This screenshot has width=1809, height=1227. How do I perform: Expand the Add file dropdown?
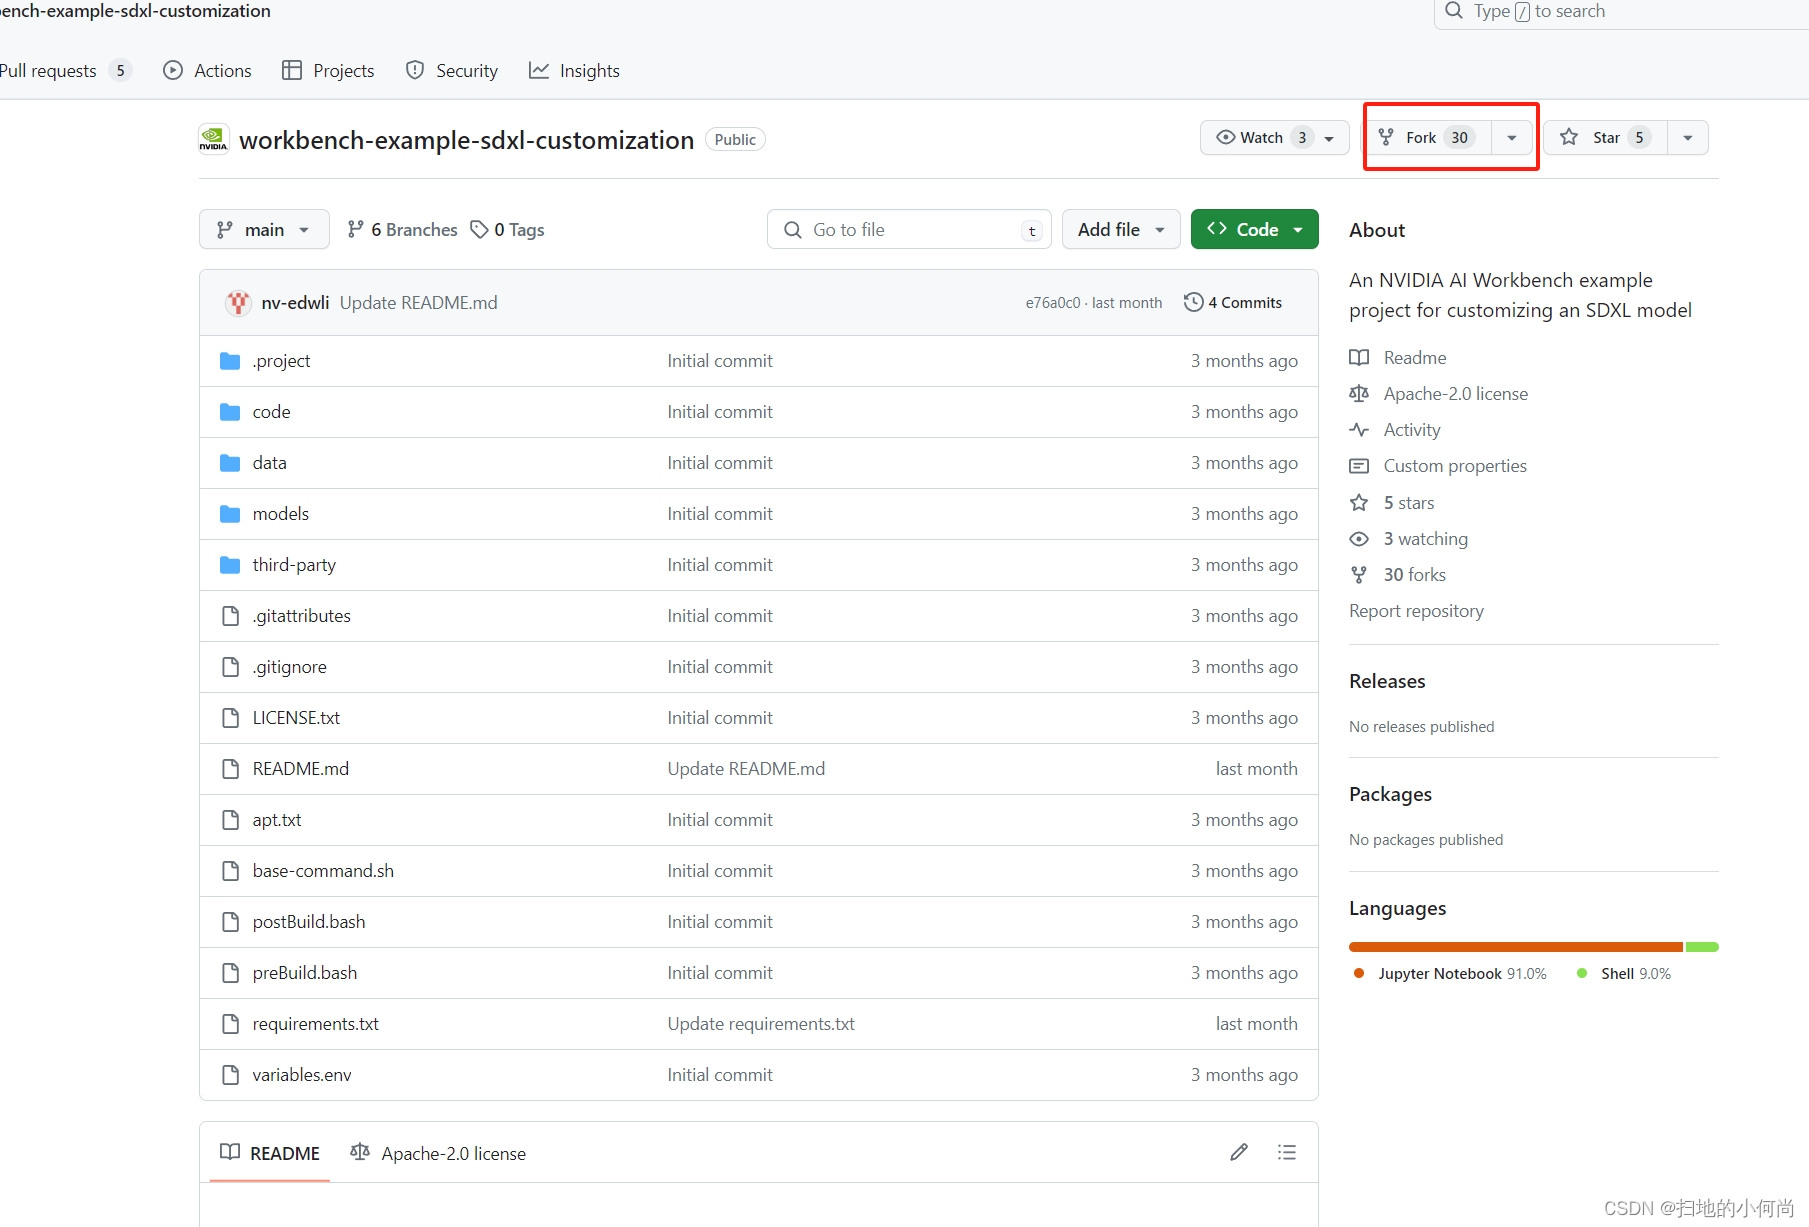pos(1120,229)
